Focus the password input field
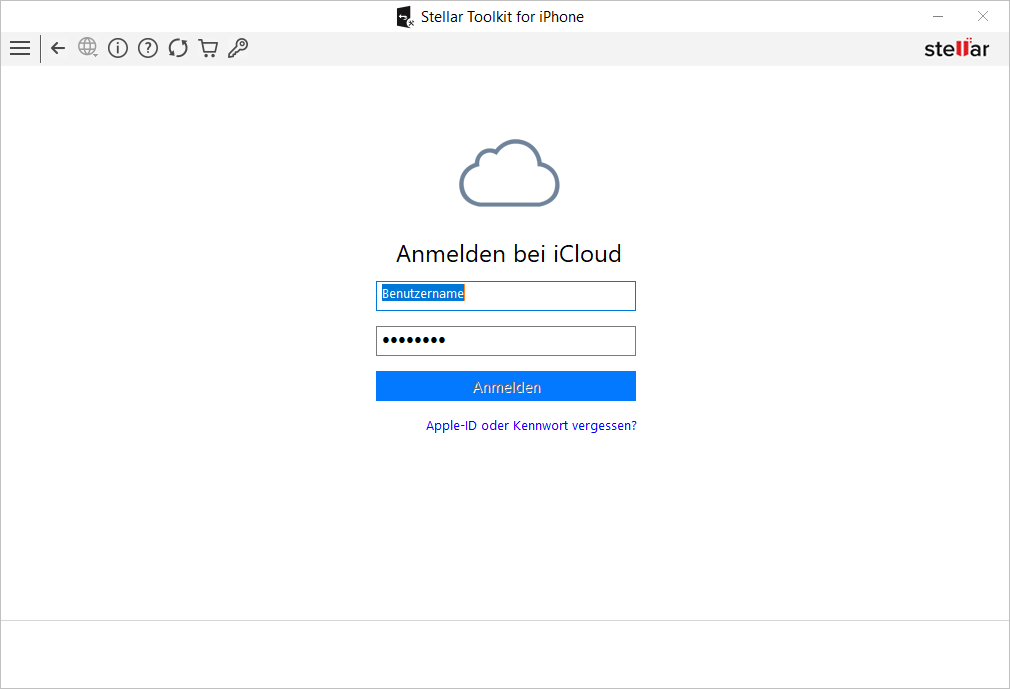The image size is (1010, 689). [506, 341]
